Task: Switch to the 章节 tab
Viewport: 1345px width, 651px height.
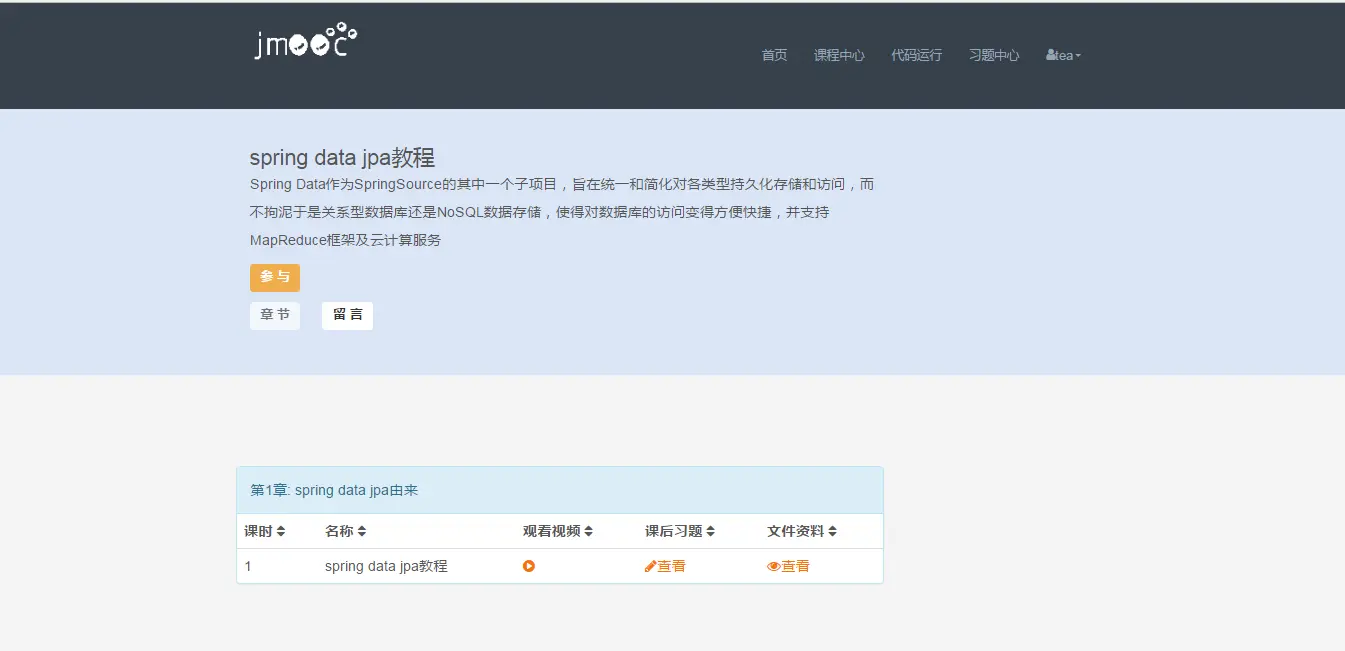Action: 275,315
